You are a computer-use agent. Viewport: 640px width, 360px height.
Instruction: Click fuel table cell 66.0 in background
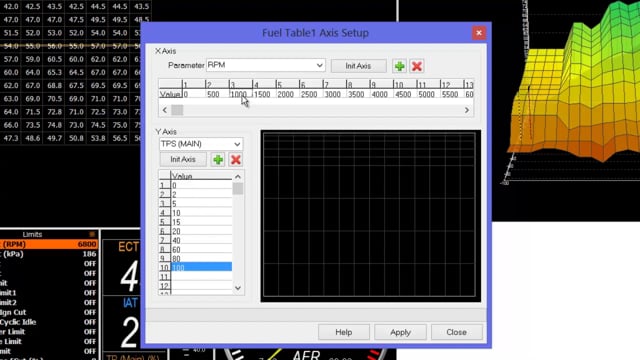coord(11,125)
